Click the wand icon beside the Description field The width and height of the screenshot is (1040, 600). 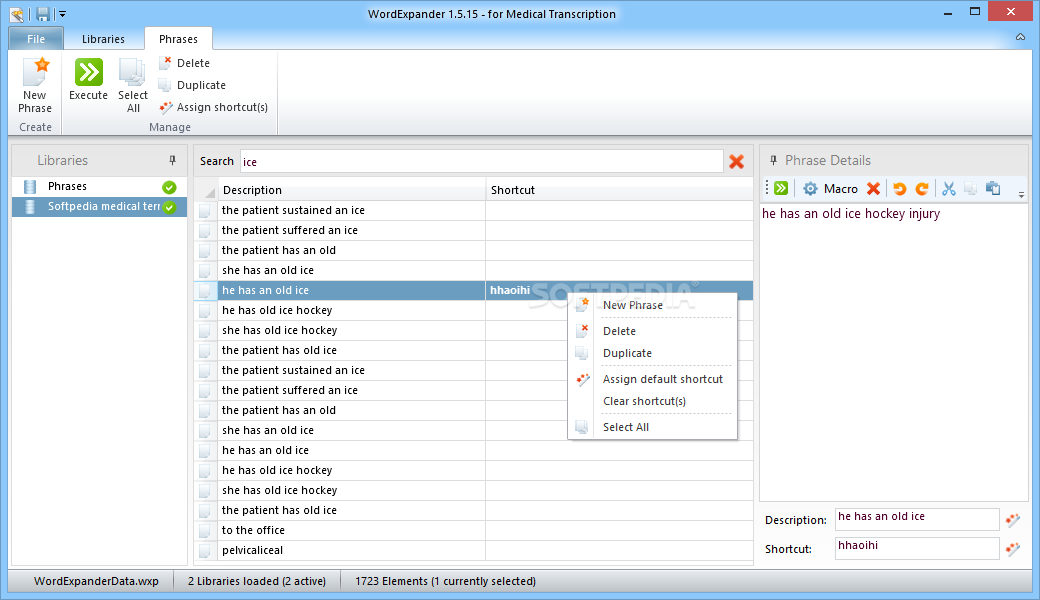pos(1013,520)
